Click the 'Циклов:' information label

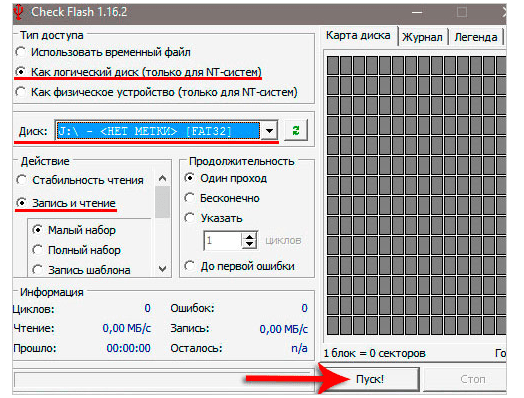tap(33, 309)
